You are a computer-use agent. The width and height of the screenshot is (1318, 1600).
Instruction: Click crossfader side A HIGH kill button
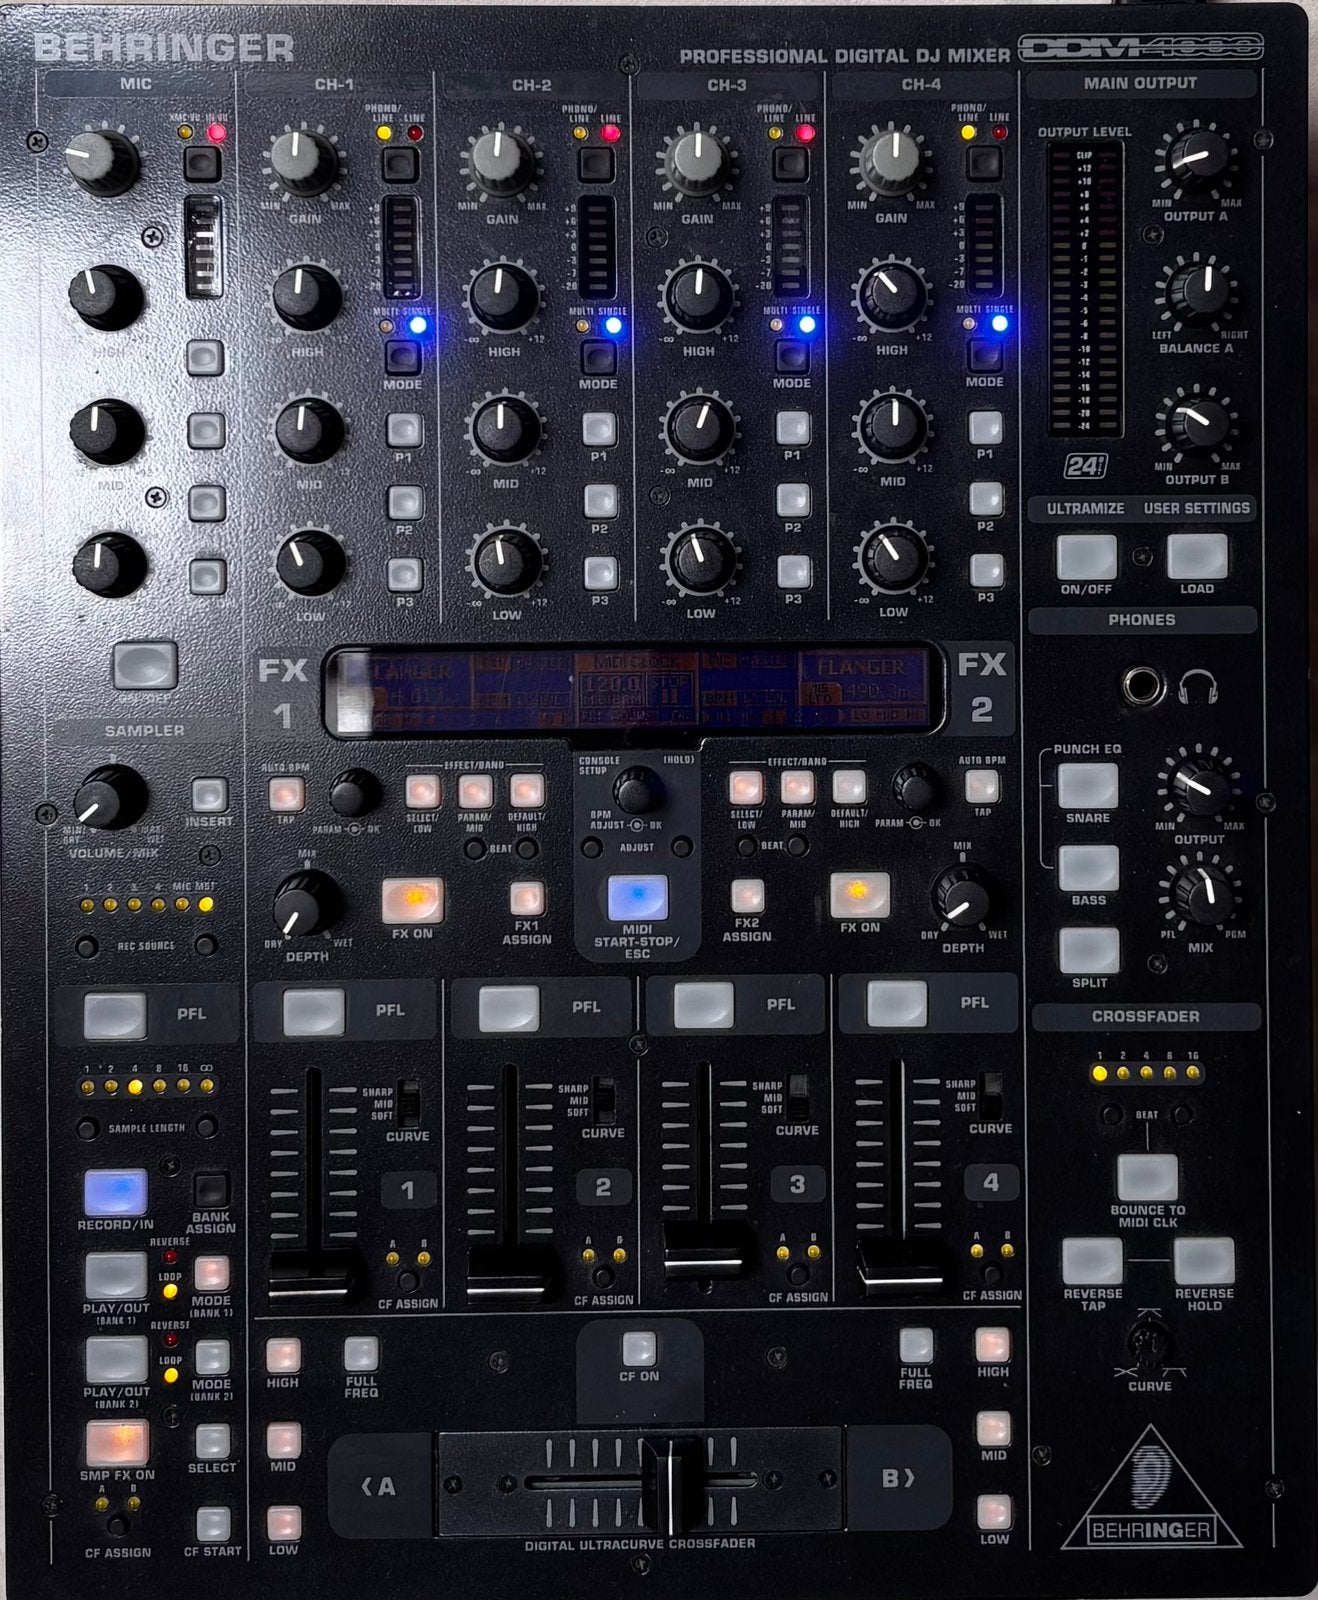point(283,1357)
